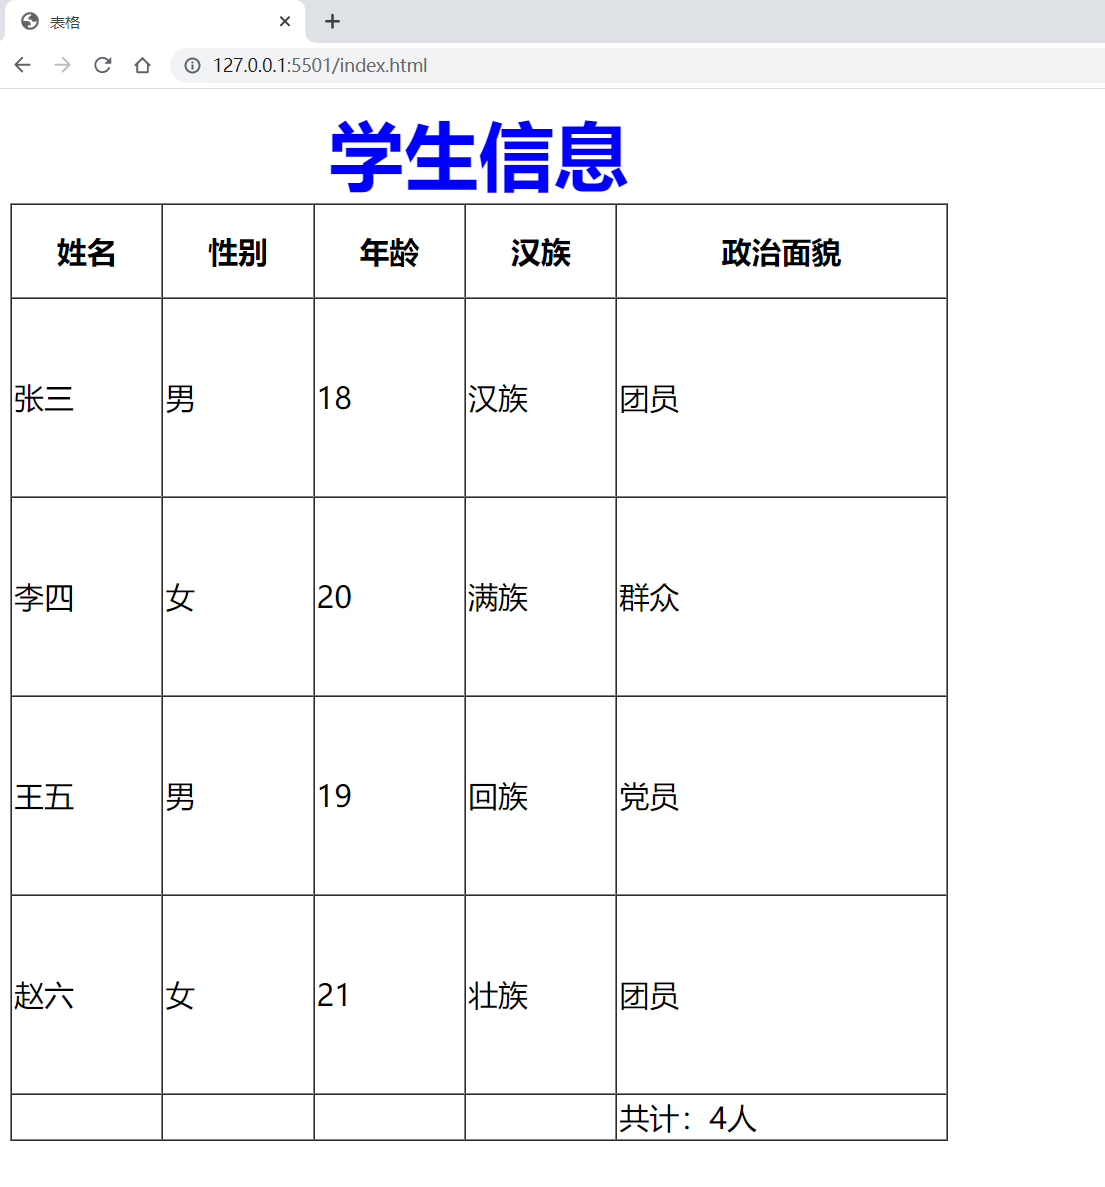Click the 群众 cell
The width and height of the screenshot is (1105, 1187).
(781, 597)
